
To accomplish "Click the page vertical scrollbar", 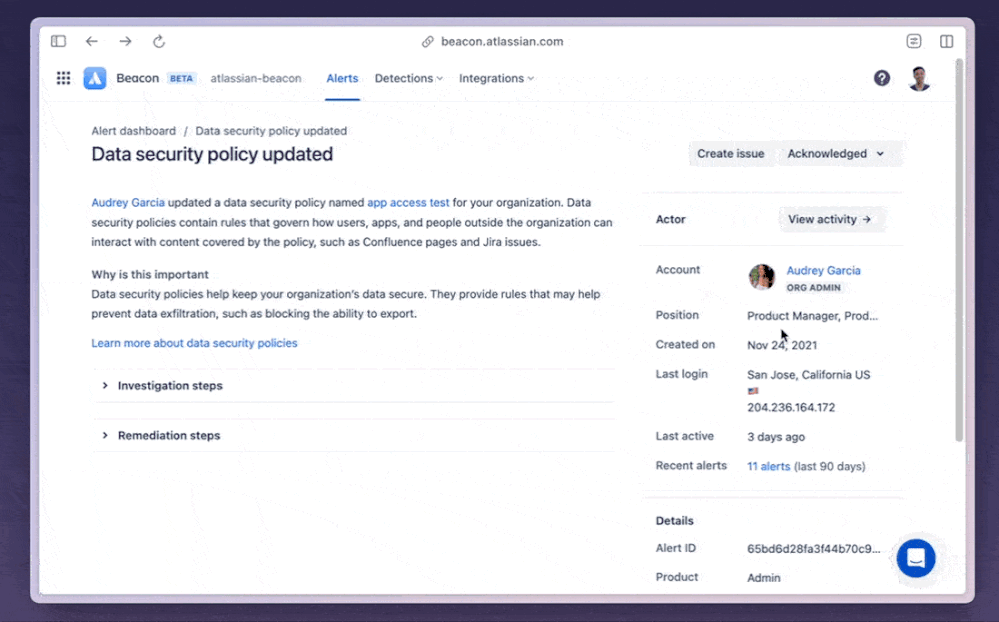I will 959,250.
